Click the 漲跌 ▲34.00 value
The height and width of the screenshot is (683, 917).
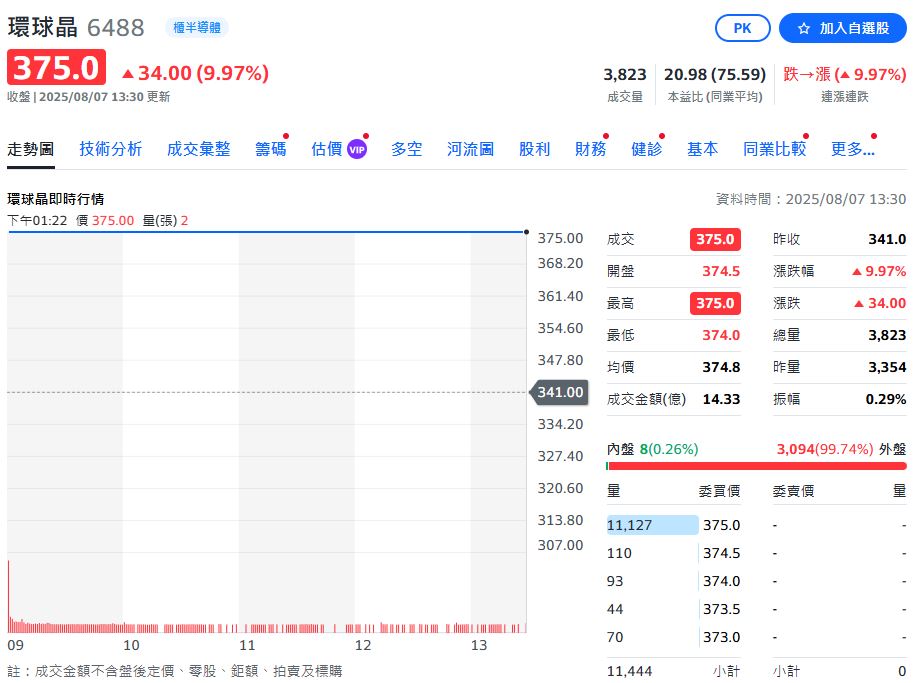[880, 303]
